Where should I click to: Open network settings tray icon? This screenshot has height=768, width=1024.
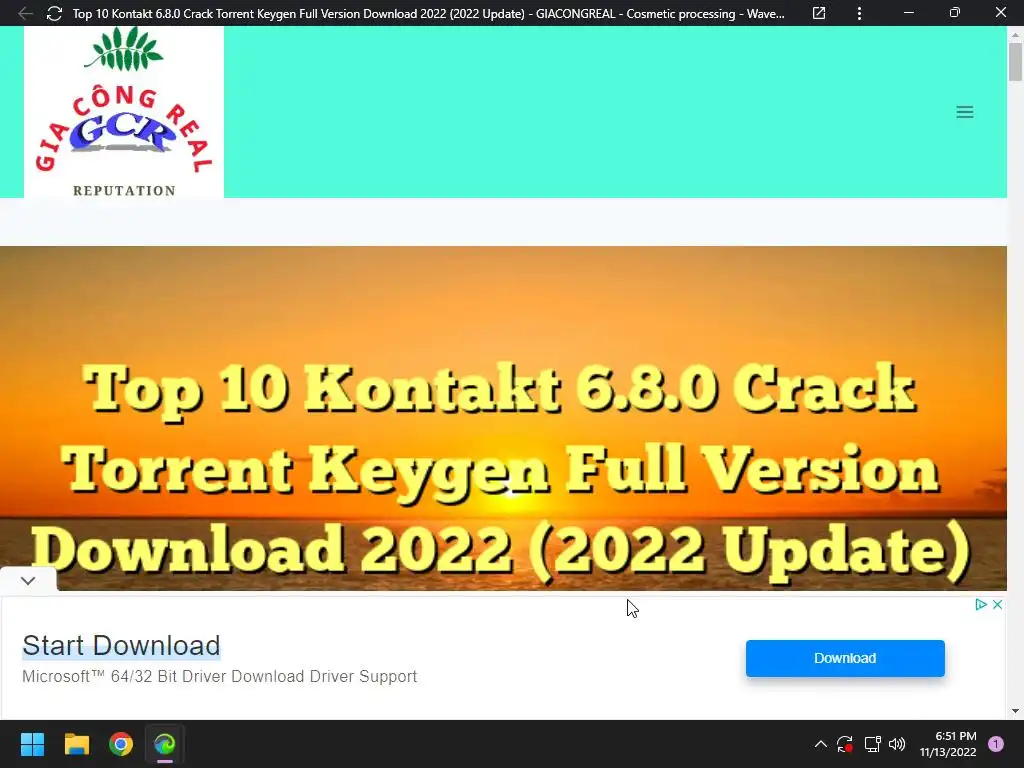(872, 744)
